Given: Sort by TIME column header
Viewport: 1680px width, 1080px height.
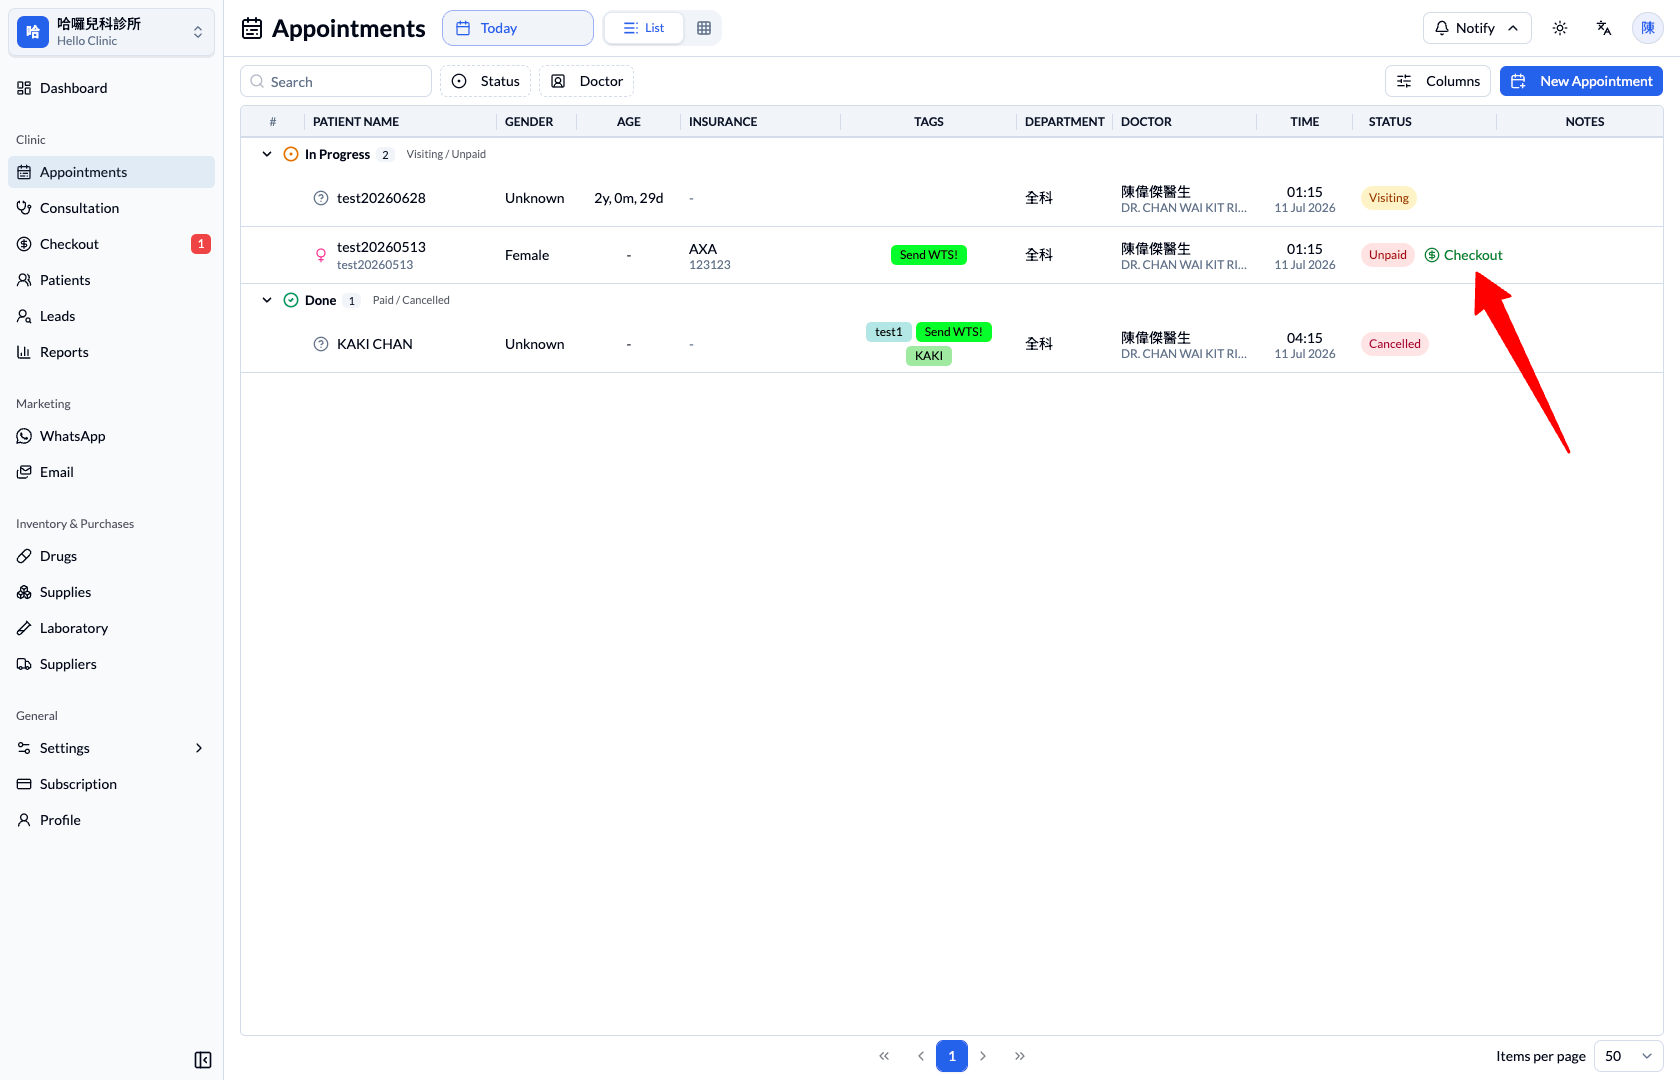Looking at the screenshot, I should (x=1304, y=122).
